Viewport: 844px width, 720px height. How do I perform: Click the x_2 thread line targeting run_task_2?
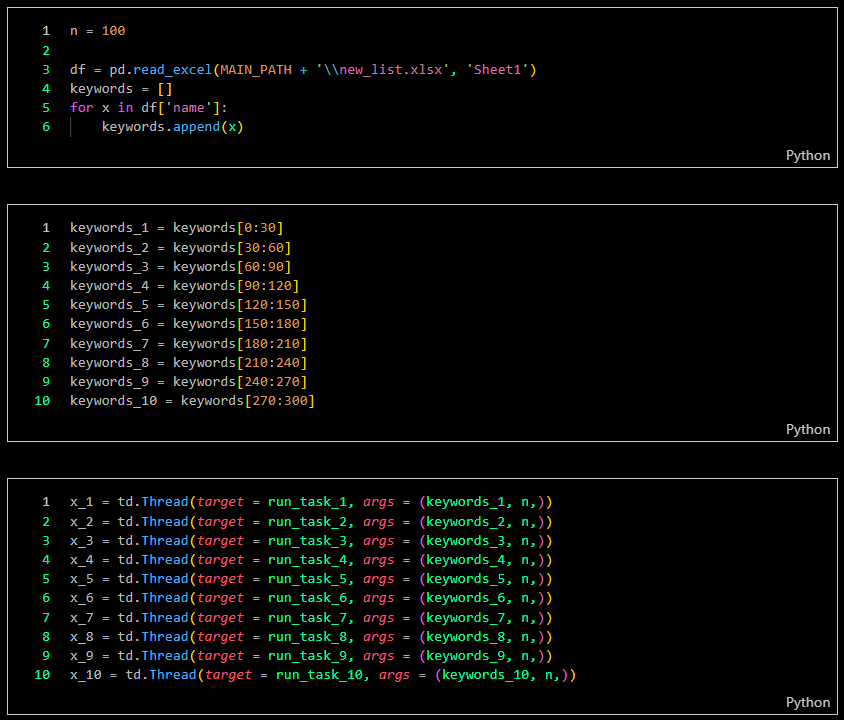311,521
